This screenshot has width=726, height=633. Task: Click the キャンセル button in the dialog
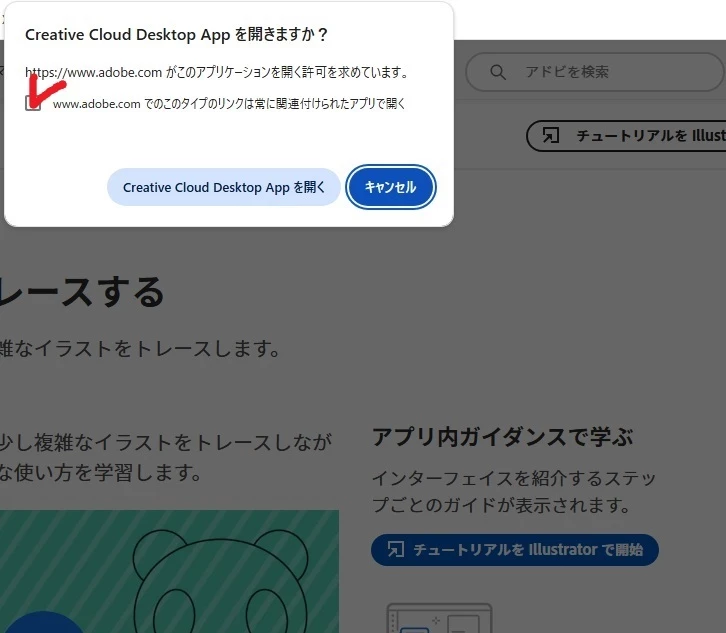(x=391, y=187)
